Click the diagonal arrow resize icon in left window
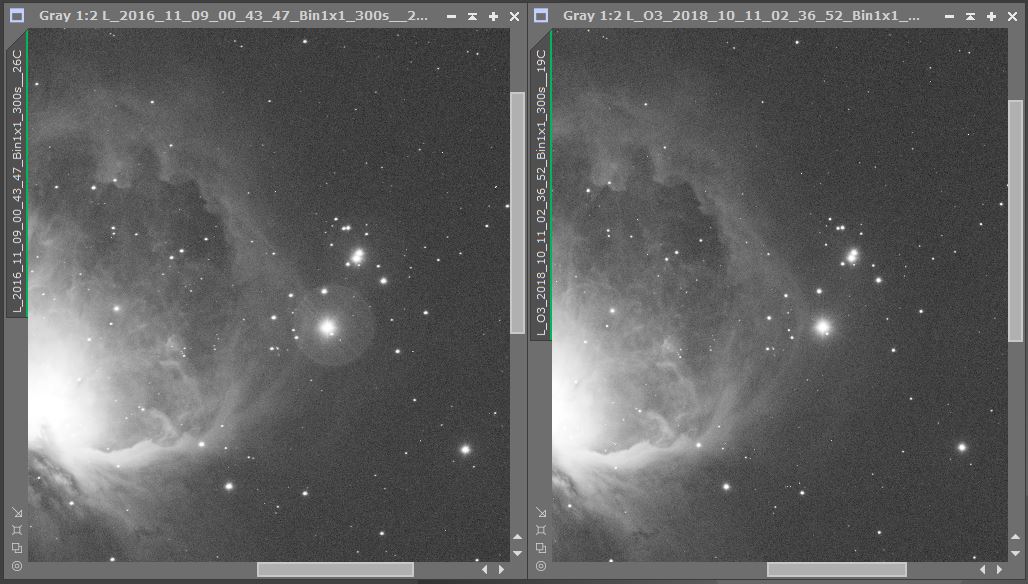The image size is (1028, 584). 17,512
